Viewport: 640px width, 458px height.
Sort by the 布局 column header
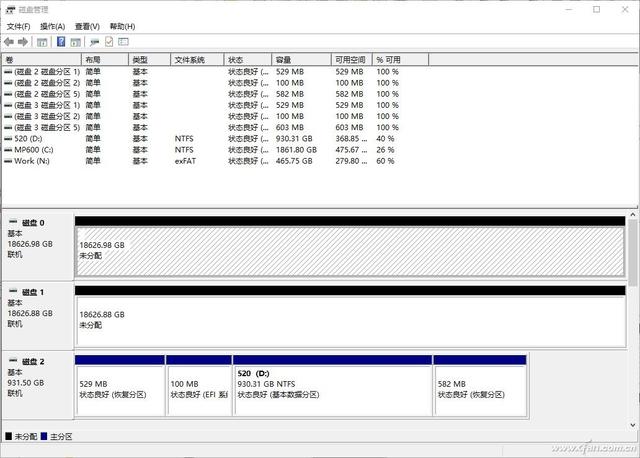(105, 60)
